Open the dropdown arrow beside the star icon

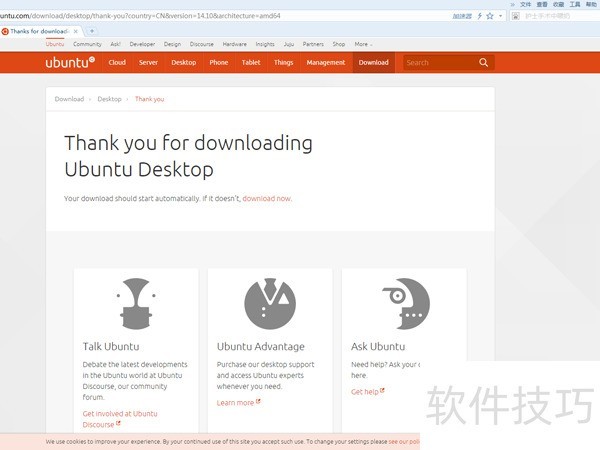[x=500, y=16]
